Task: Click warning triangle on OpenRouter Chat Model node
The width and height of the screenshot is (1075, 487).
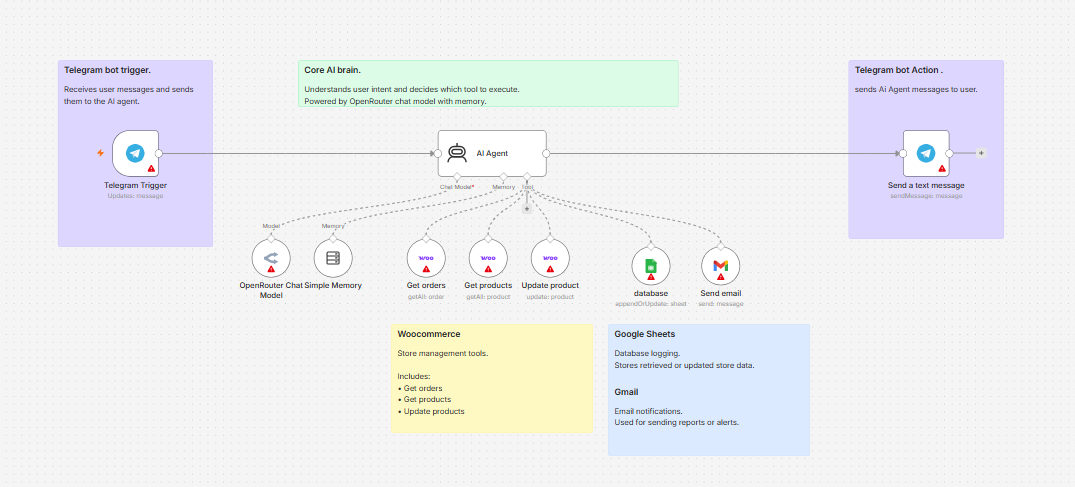Action: click(x=271, y=270)
